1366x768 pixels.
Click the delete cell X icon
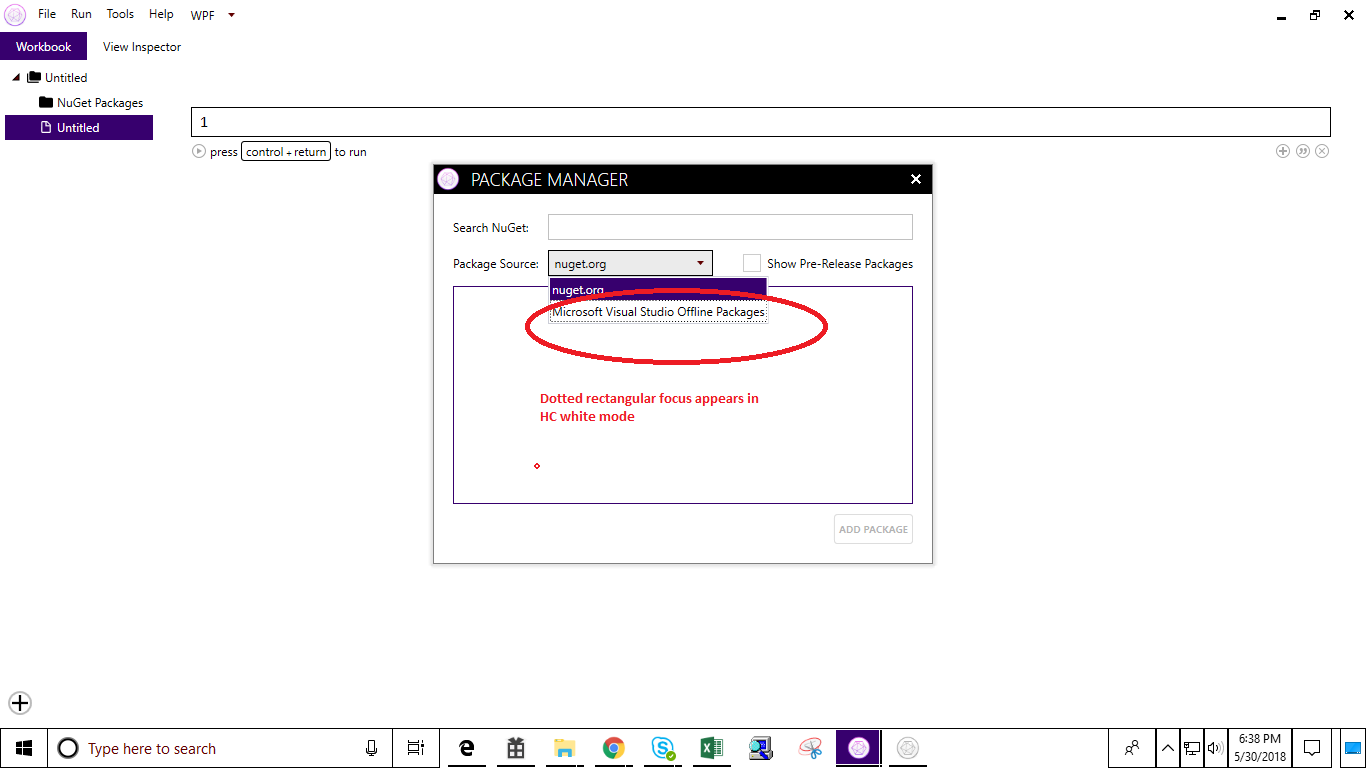[1322, 151]
